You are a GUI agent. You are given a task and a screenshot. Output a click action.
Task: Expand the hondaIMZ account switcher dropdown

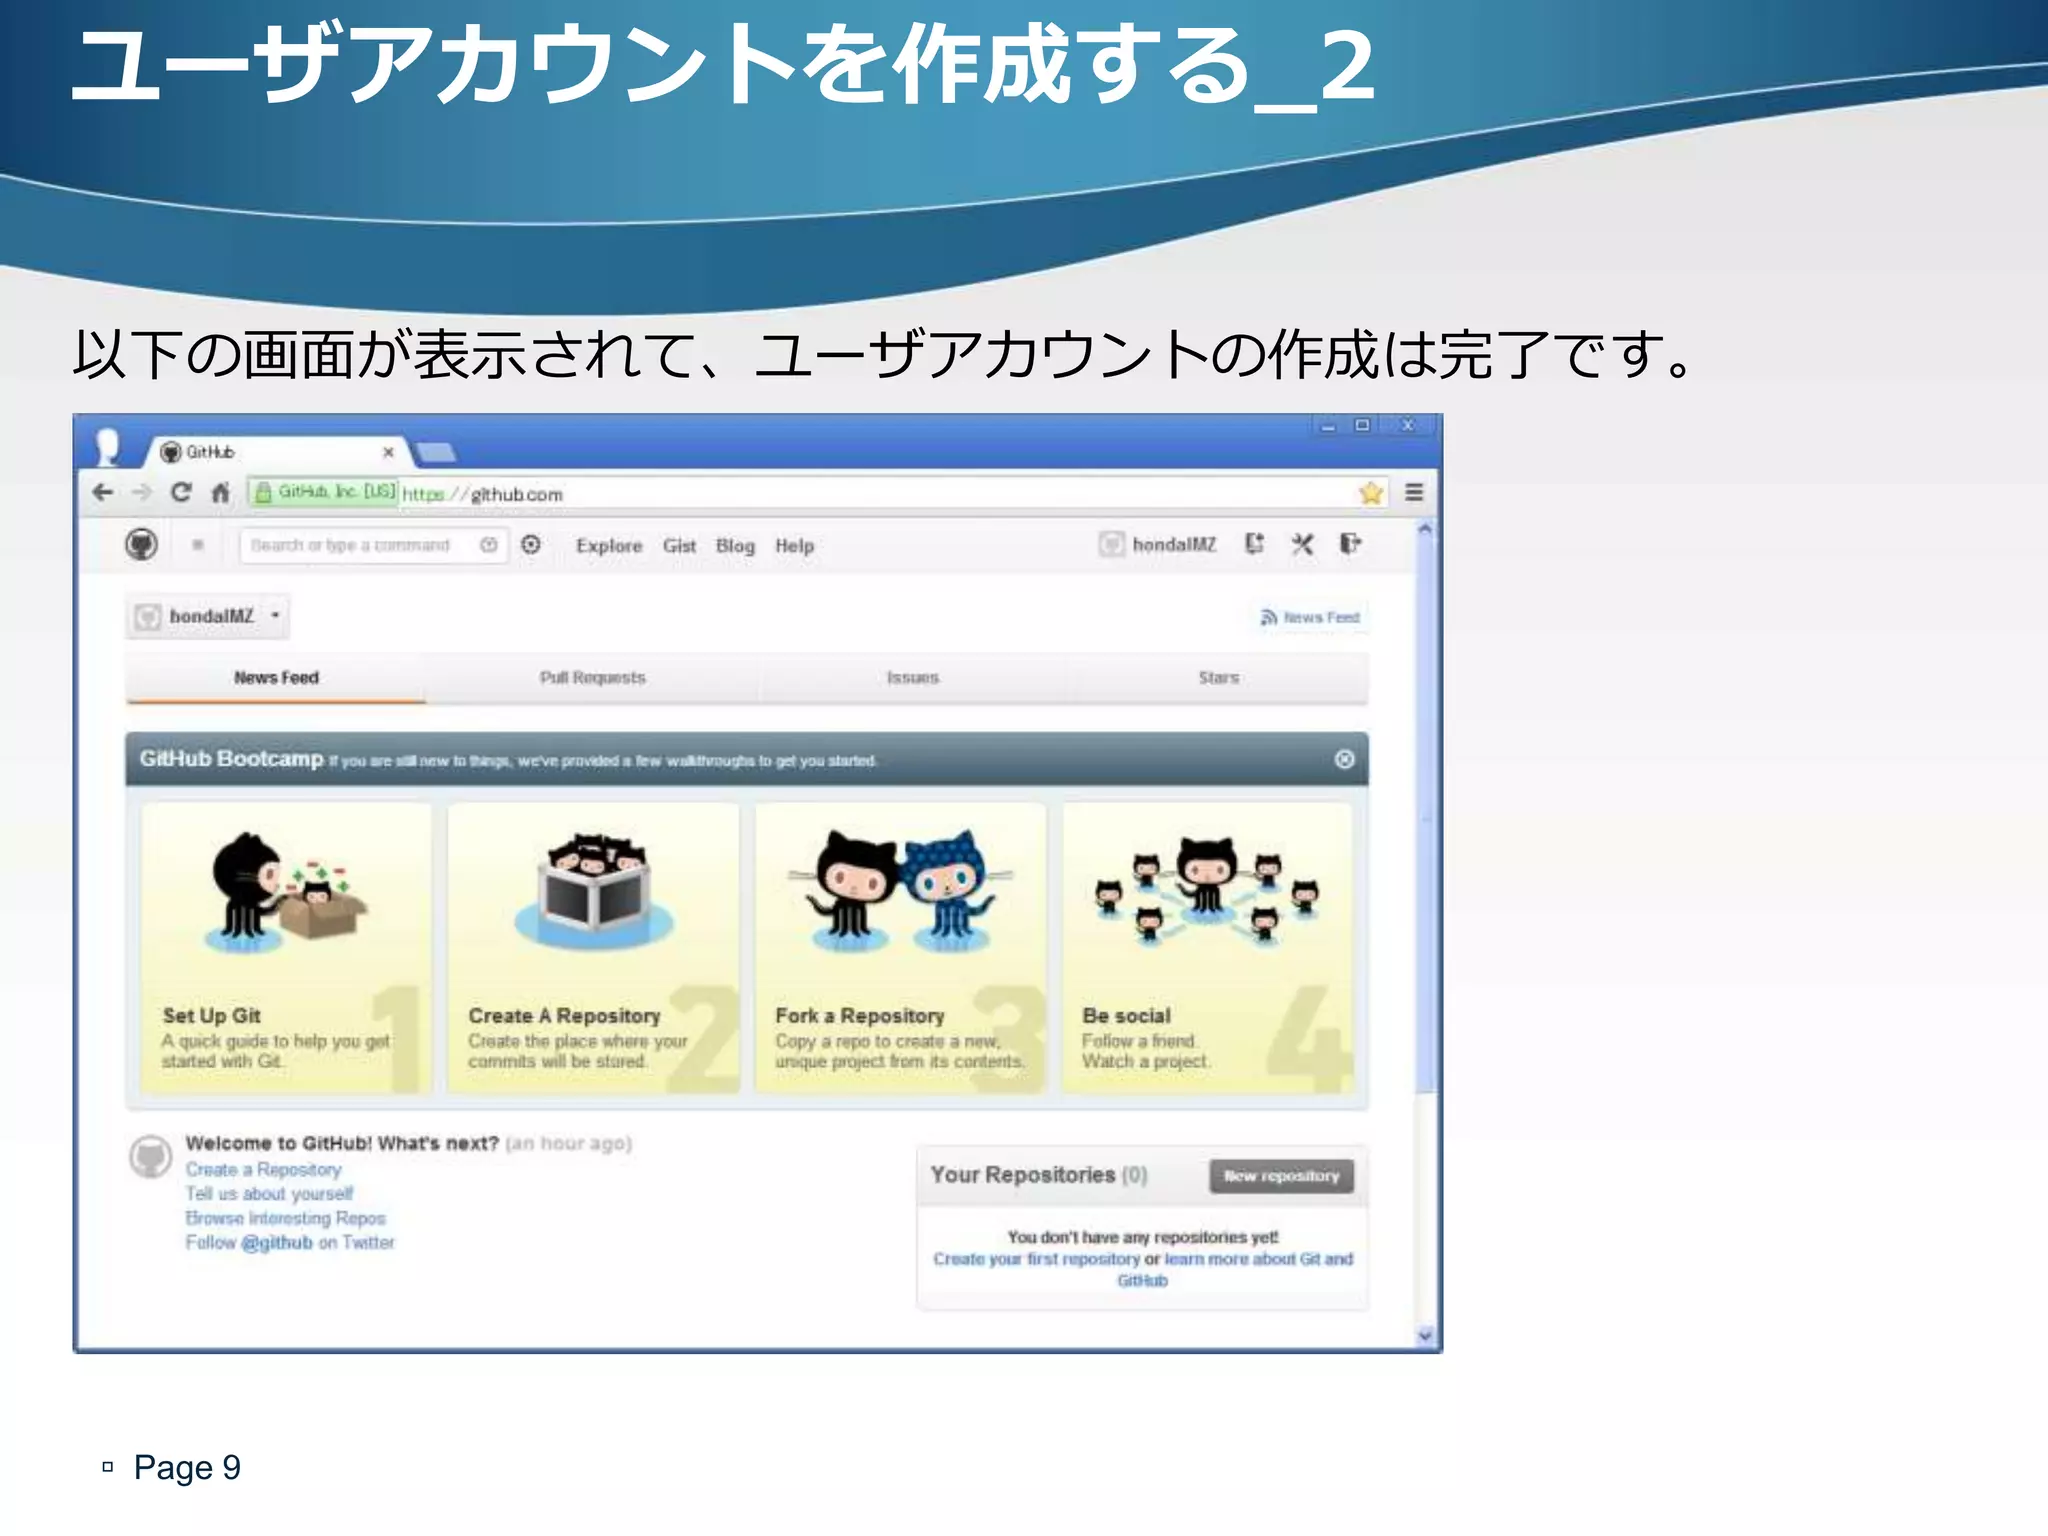coord(208,616)
